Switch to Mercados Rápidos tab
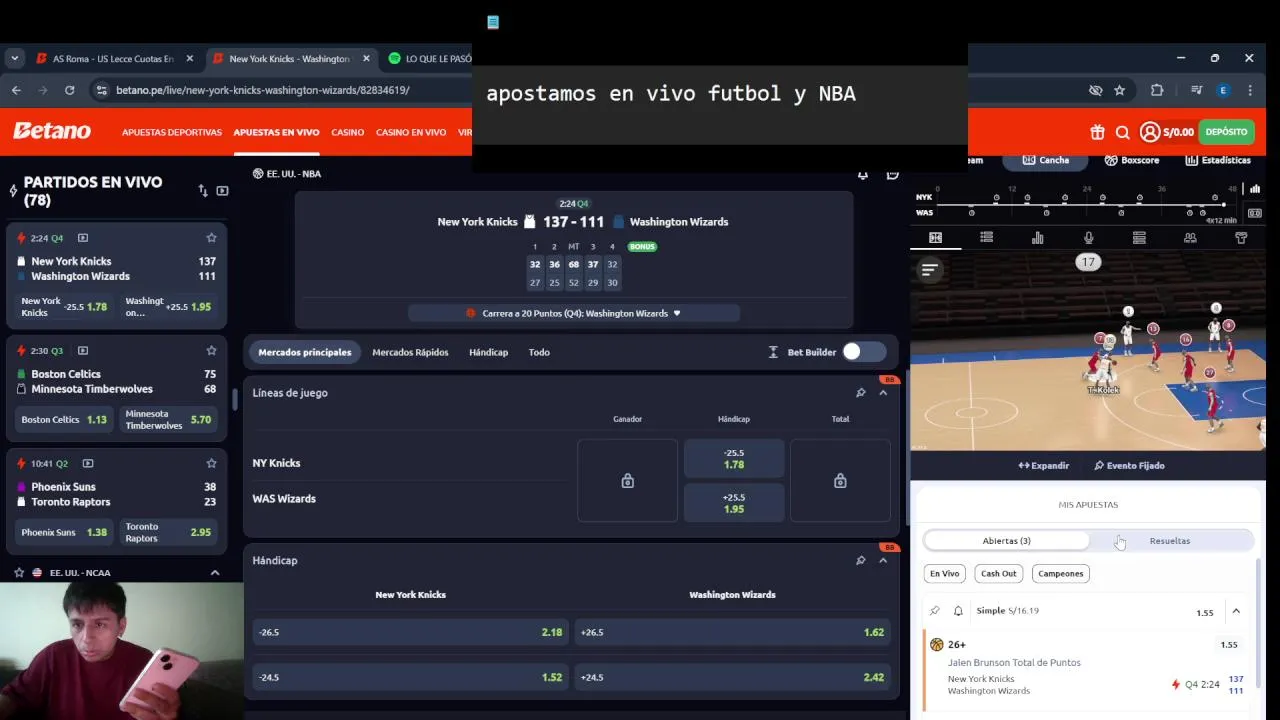 (x=410, y=352)
